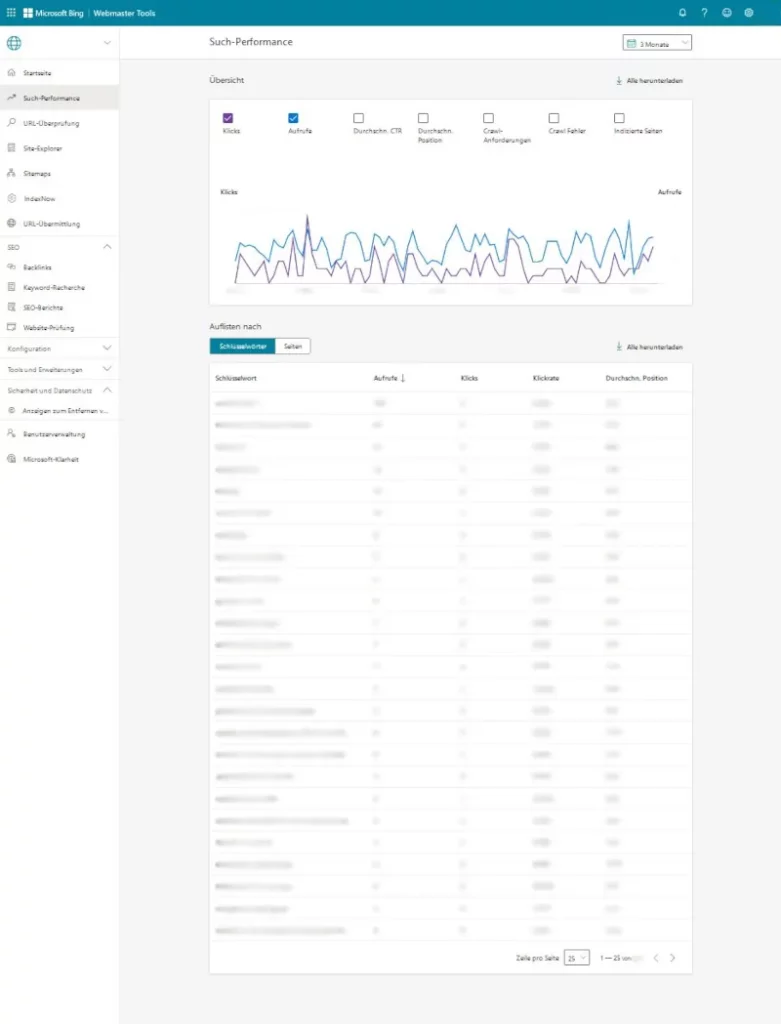Open Startseite in the sidebar
Screen dimensions: 781x1024
(x=37, y=73)
